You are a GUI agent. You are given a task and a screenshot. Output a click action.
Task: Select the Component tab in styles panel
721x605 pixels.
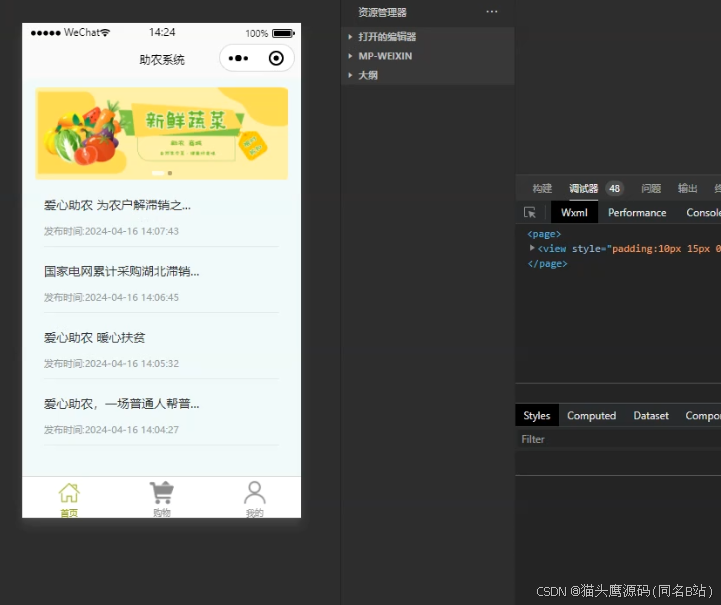coord(703,416)
